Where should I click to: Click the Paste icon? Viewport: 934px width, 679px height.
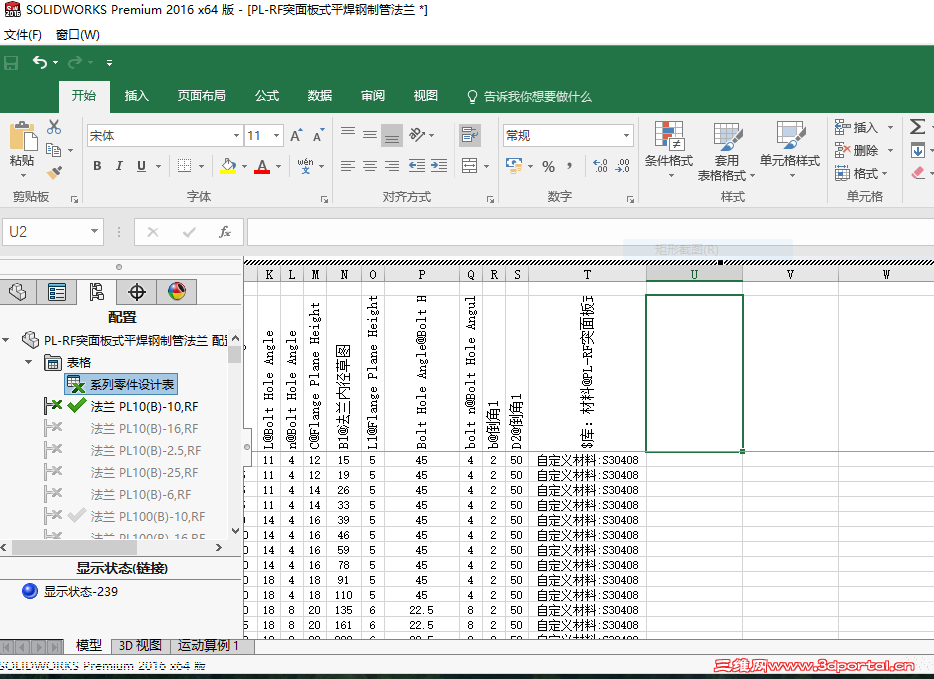23,136
